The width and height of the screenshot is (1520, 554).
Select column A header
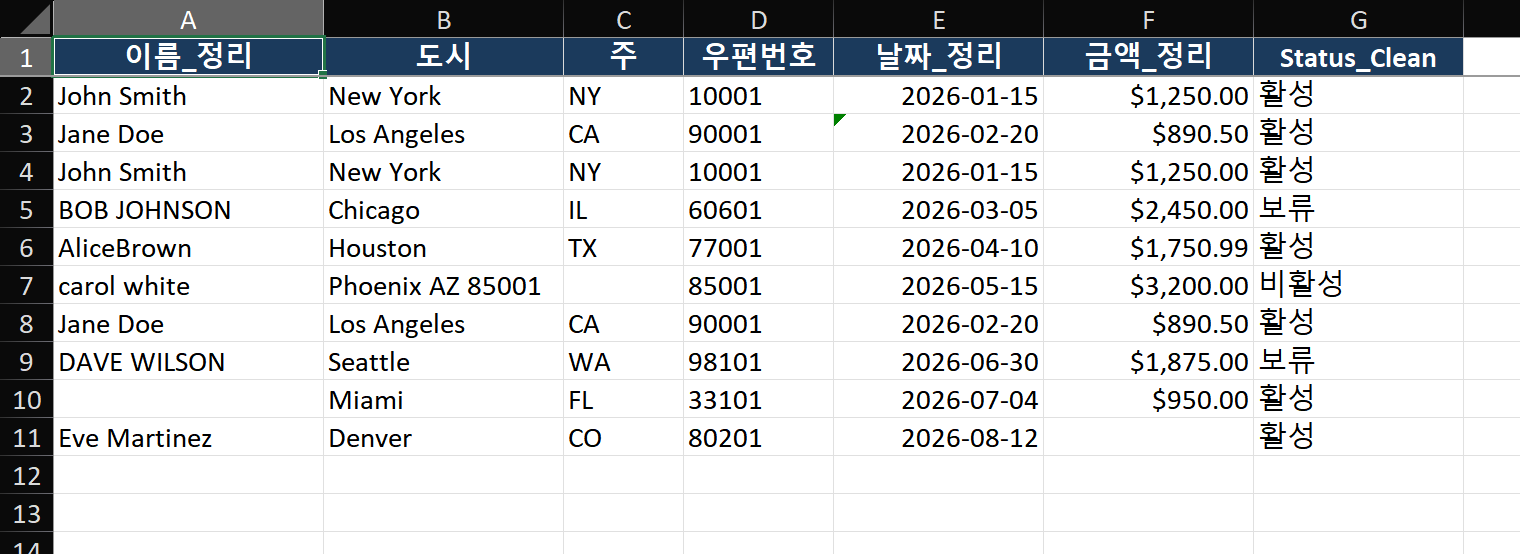[x=188, y=19]
